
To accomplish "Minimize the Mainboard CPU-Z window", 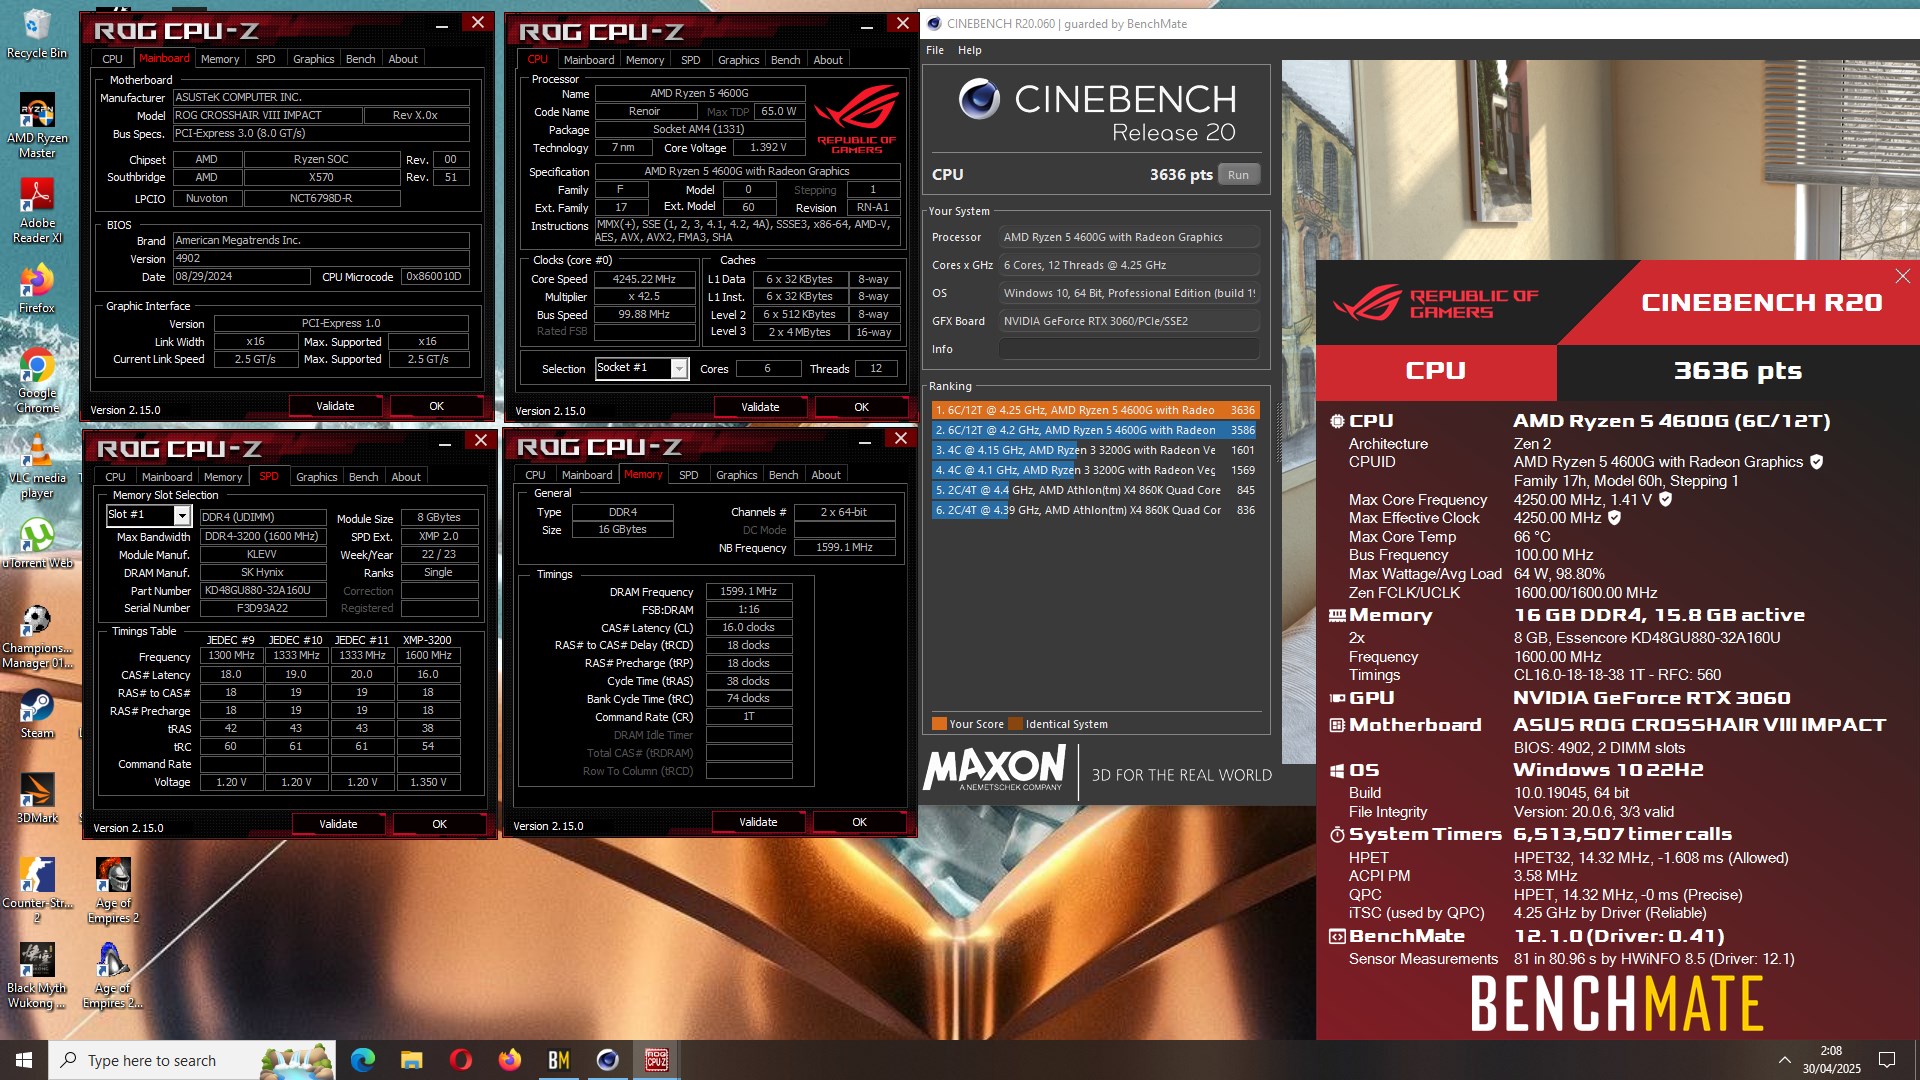I will click(x=442, y=25).
